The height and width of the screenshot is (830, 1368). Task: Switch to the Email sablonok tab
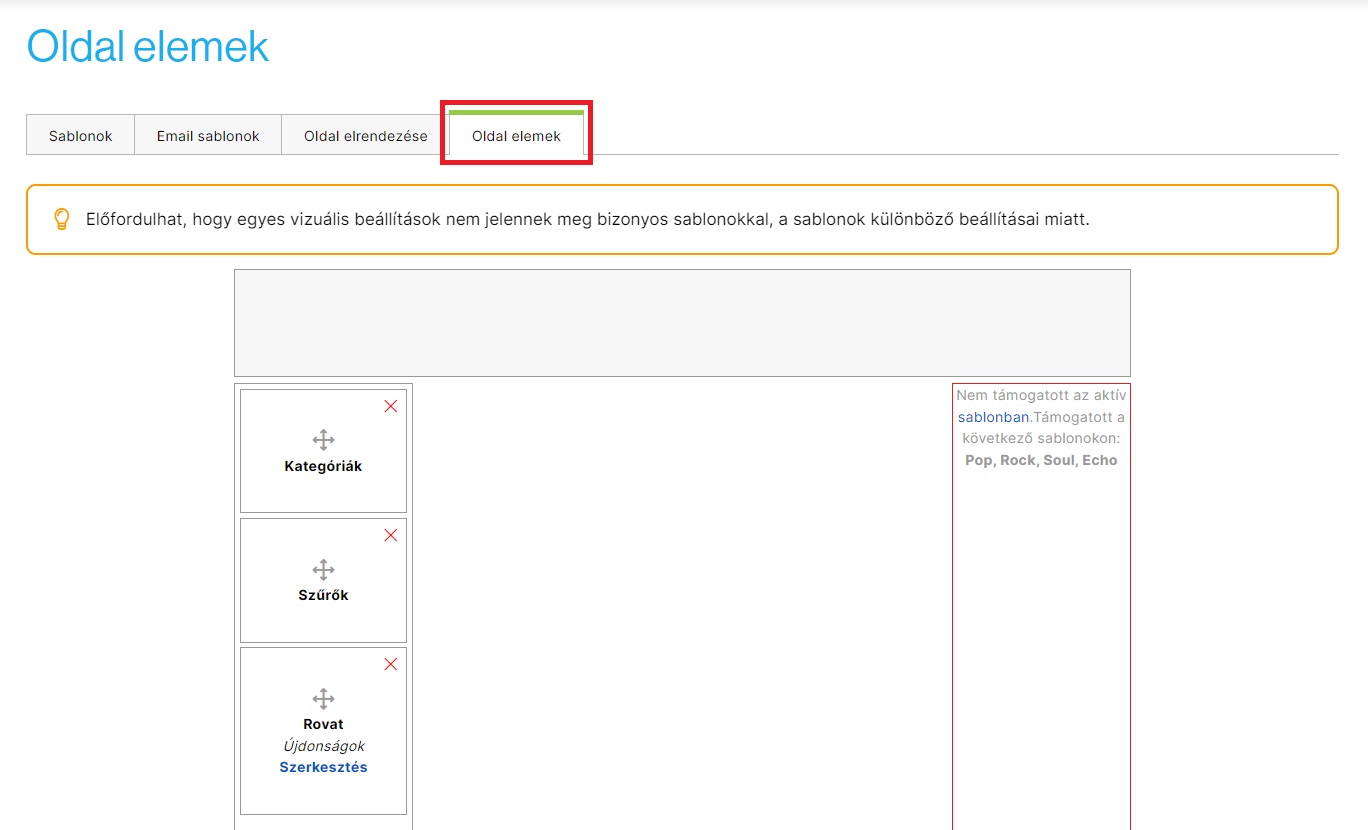(208, 136)
